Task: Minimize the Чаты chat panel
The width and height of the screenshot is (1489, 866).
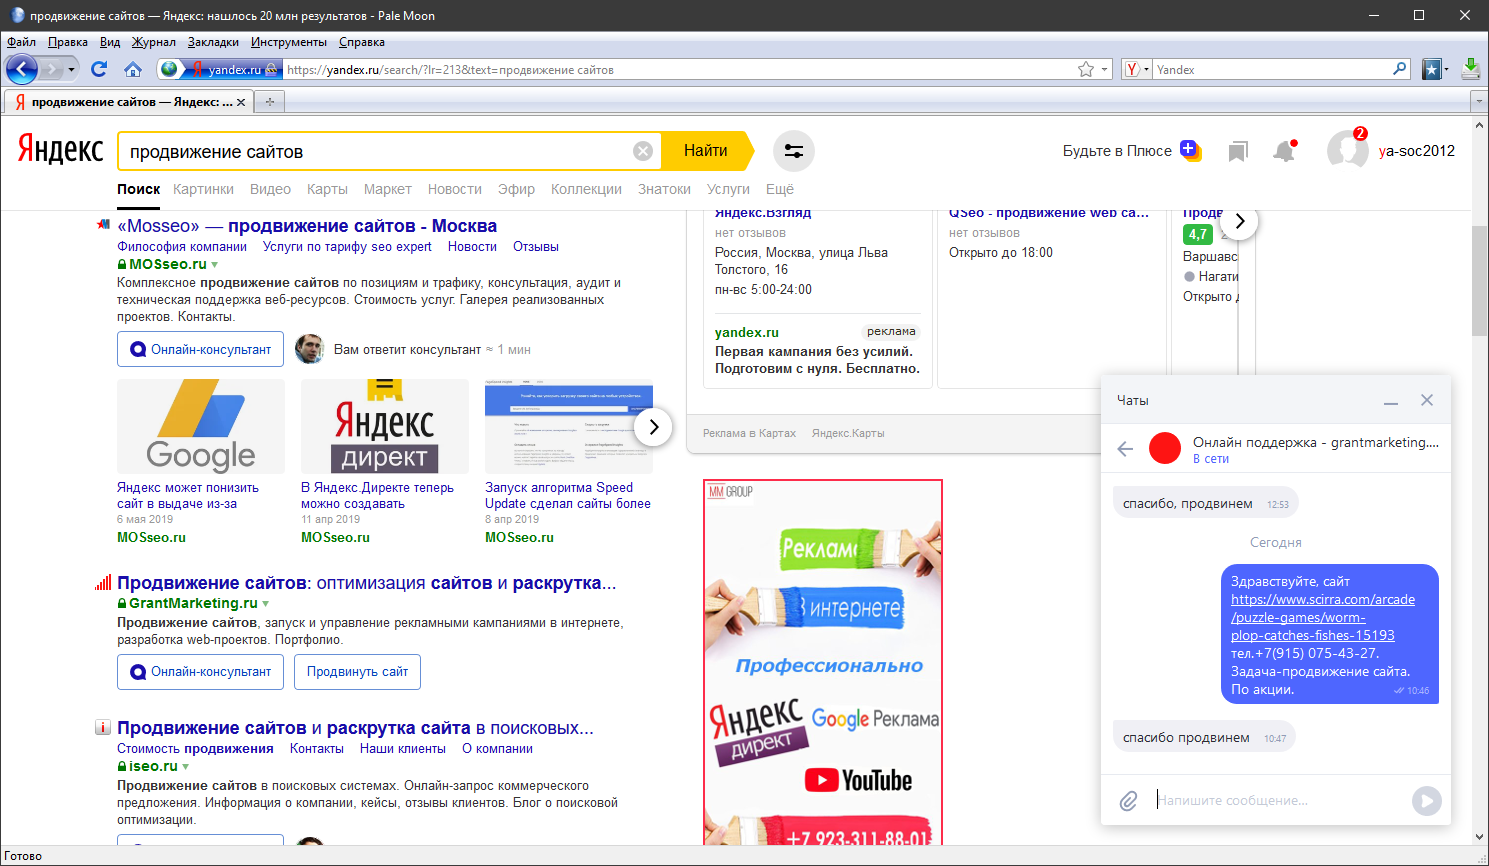Action: click(1391, 401)
